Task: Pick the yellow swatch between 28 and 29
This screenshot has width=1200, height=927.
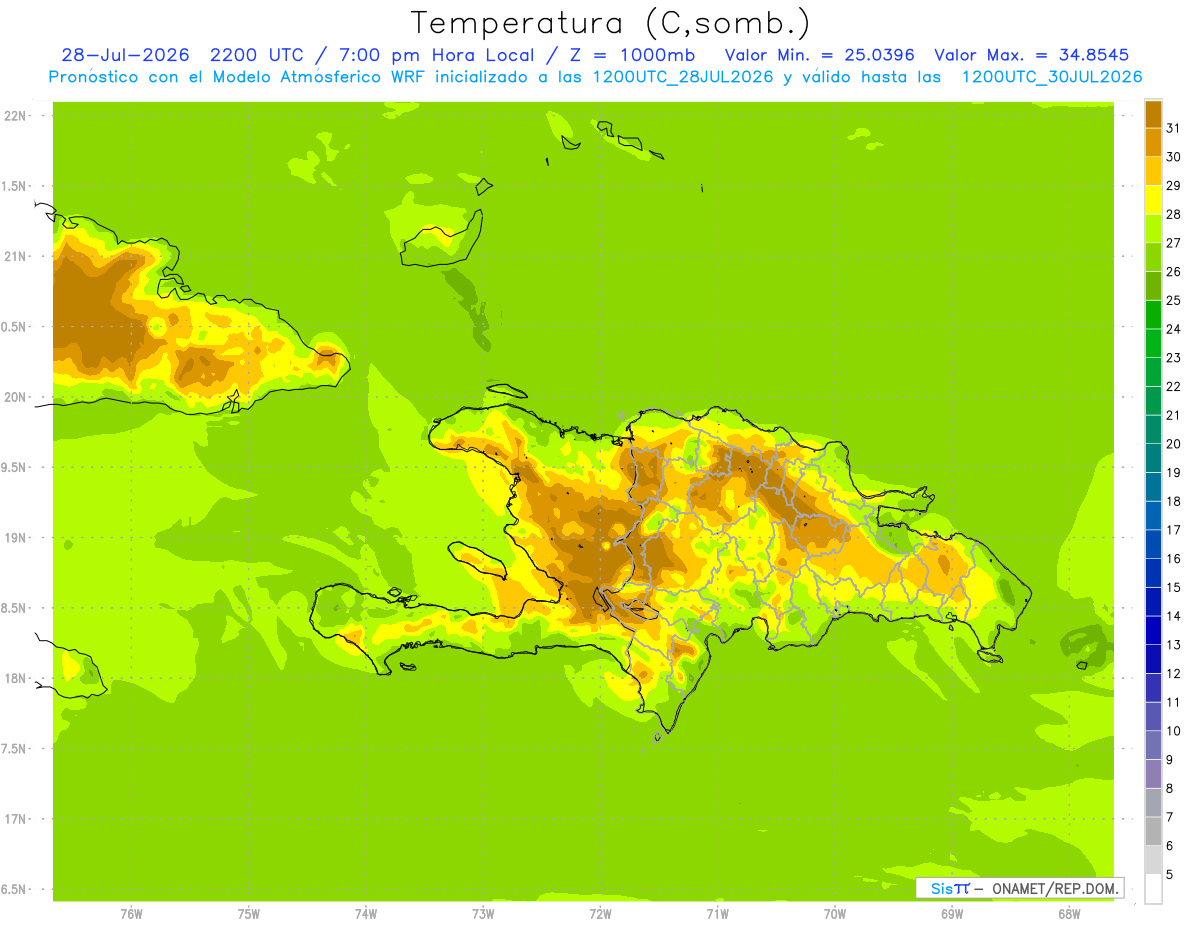Action: (x=1153, y=200)
